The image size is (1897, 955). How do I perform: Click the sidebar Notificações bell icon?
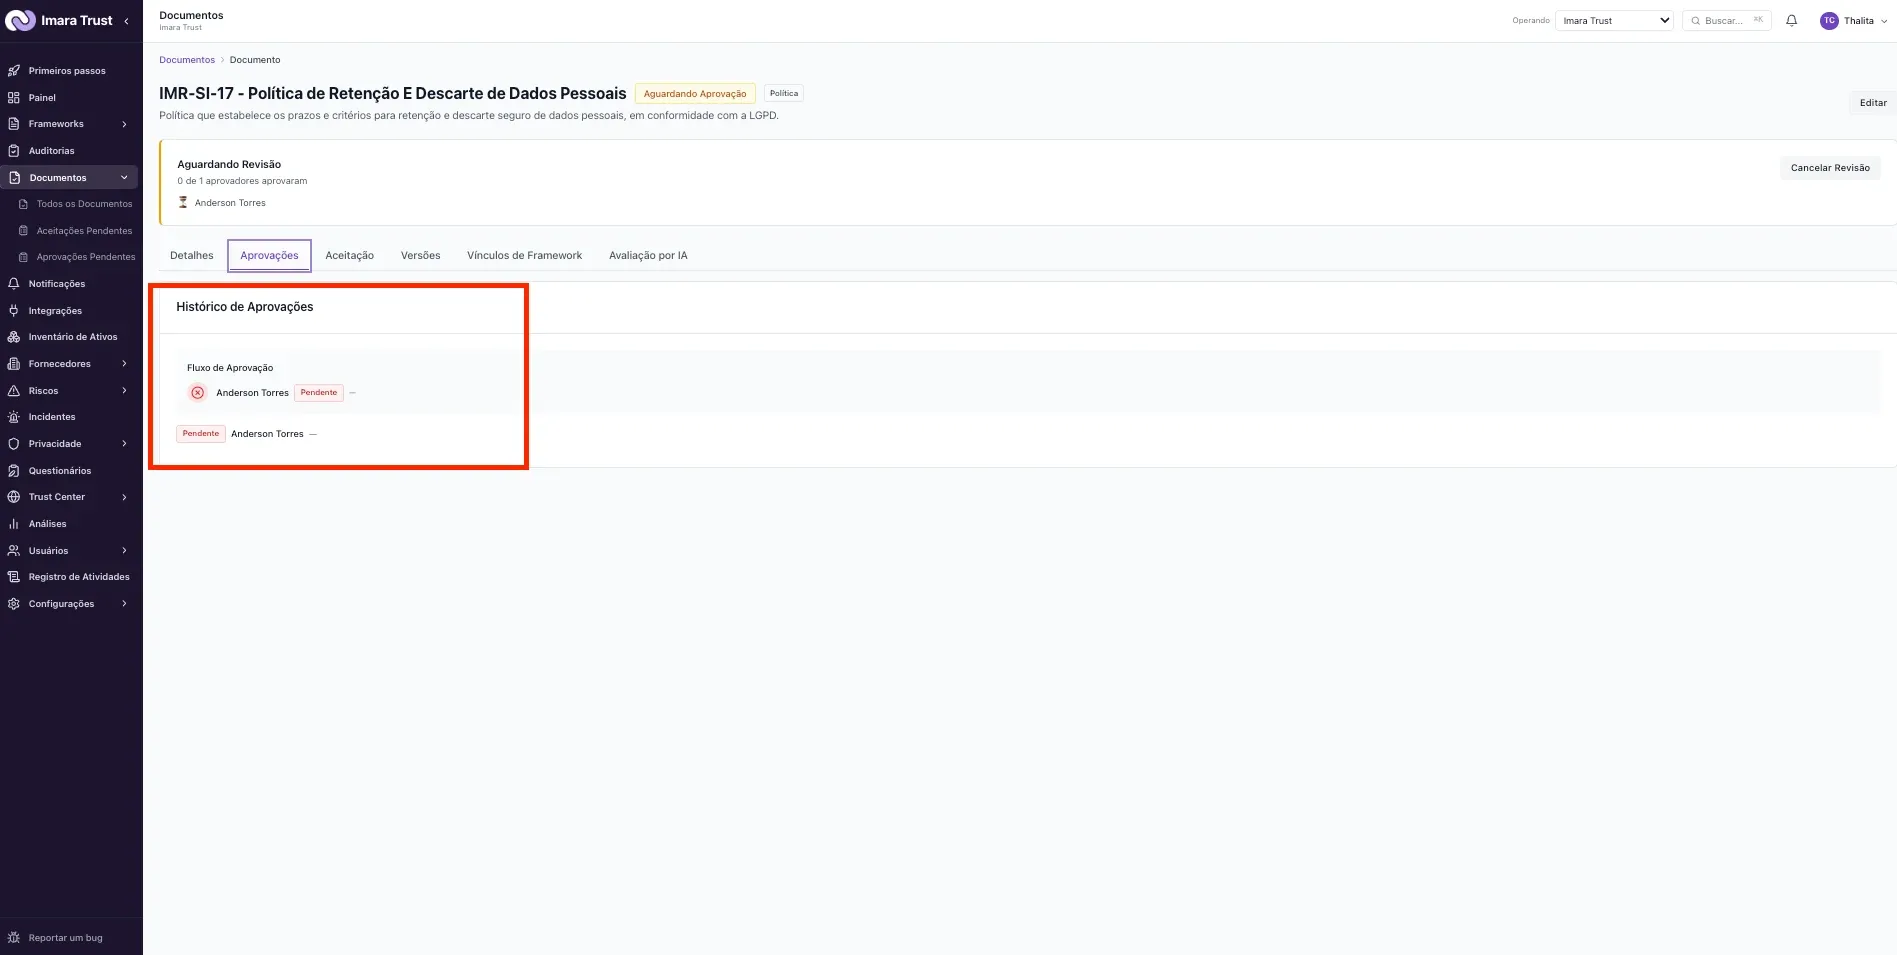pyautogui.click(x=14, y=284)
